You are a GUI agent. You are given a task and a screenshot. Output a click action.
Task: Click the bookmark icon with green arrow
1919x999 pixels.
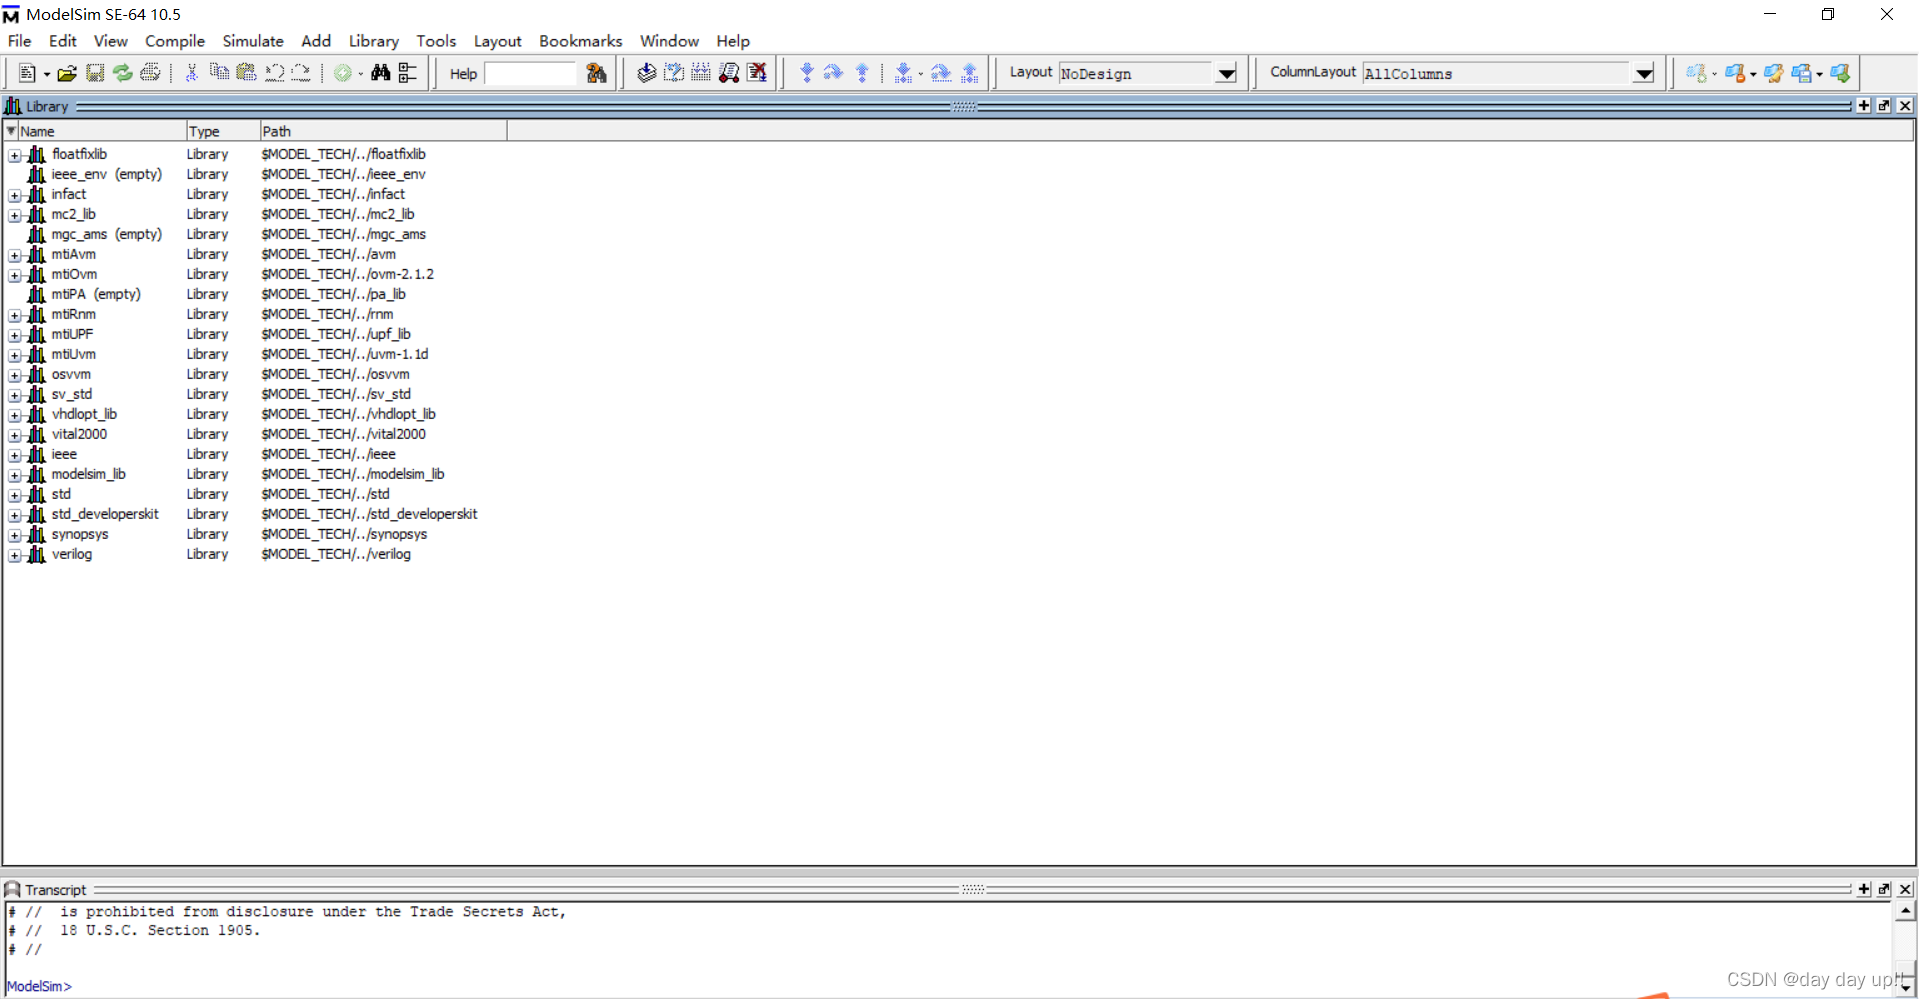(x=1840, y=73)
